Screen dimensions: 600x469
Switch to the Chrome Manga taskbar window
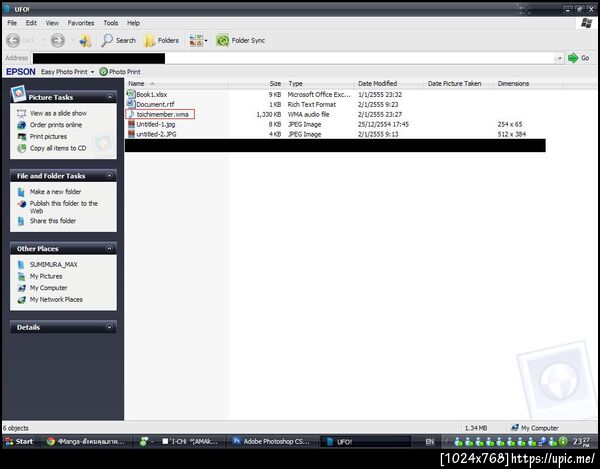pos(86,441)
